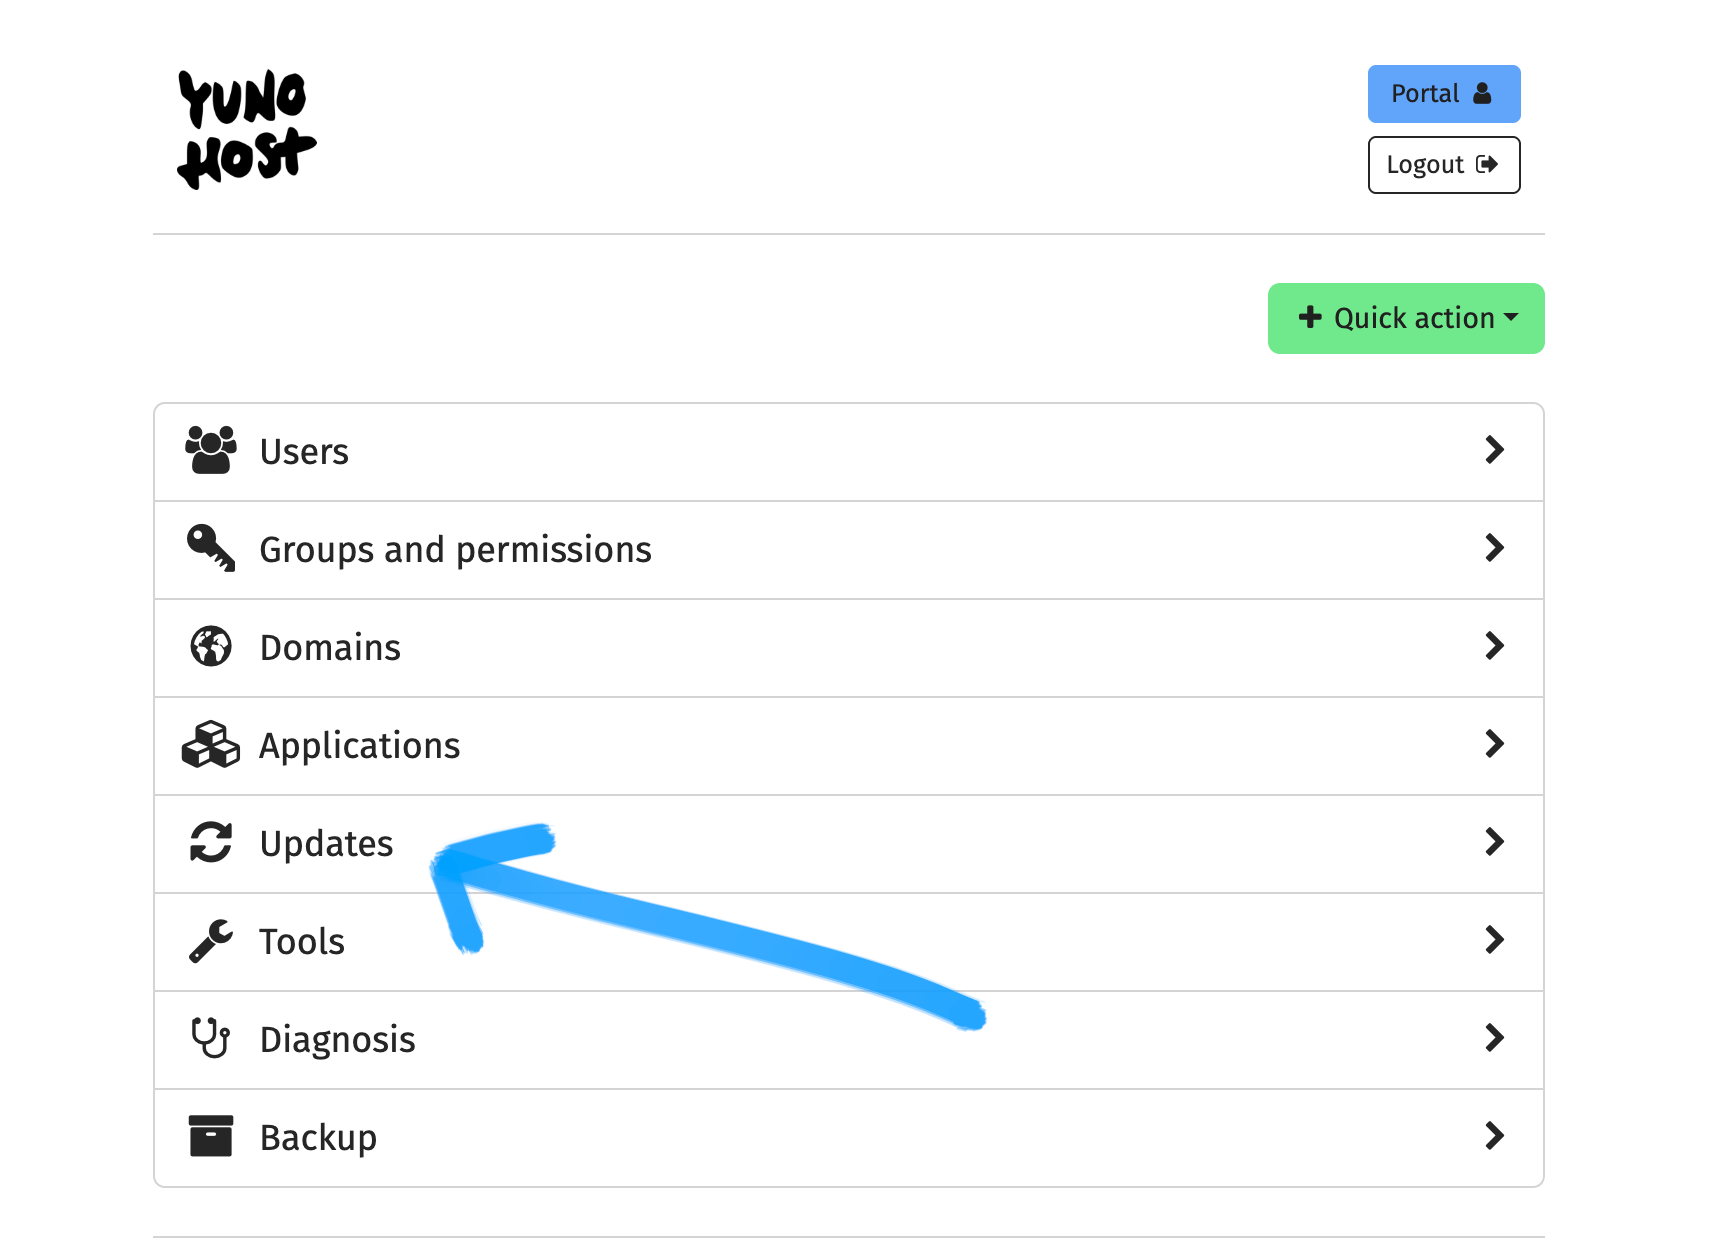Click the Portal button
1718x1258 pixels.
1443,93
